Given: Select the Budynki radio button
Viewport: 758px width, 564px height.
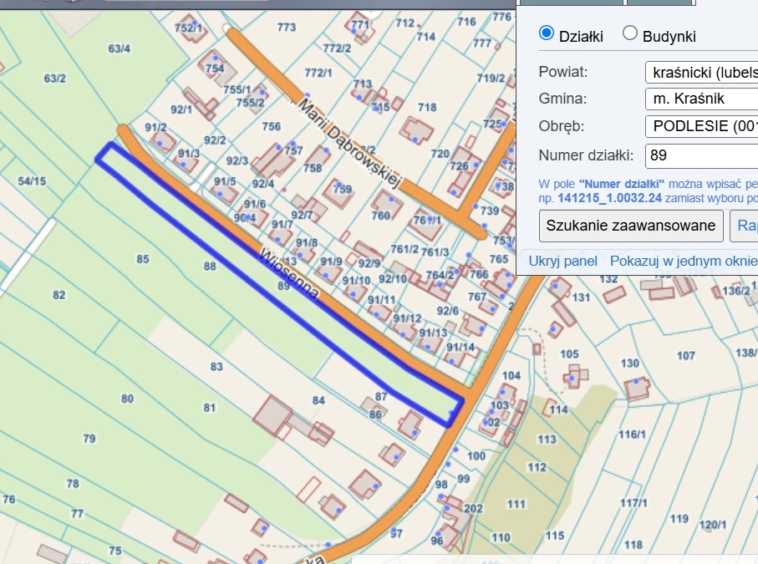Looking at the screenshot, I should 630,33.
